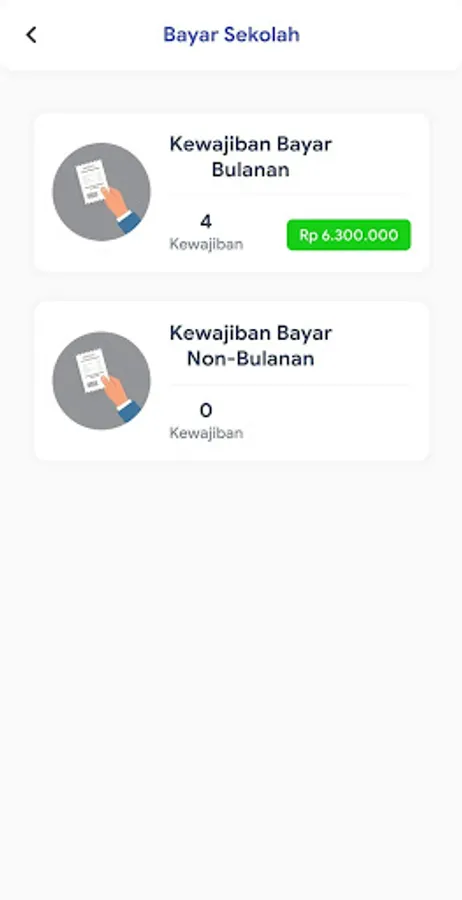462x900 pixels.
Task: Click hand illustration in monthly card
Action: pos(121,208)
